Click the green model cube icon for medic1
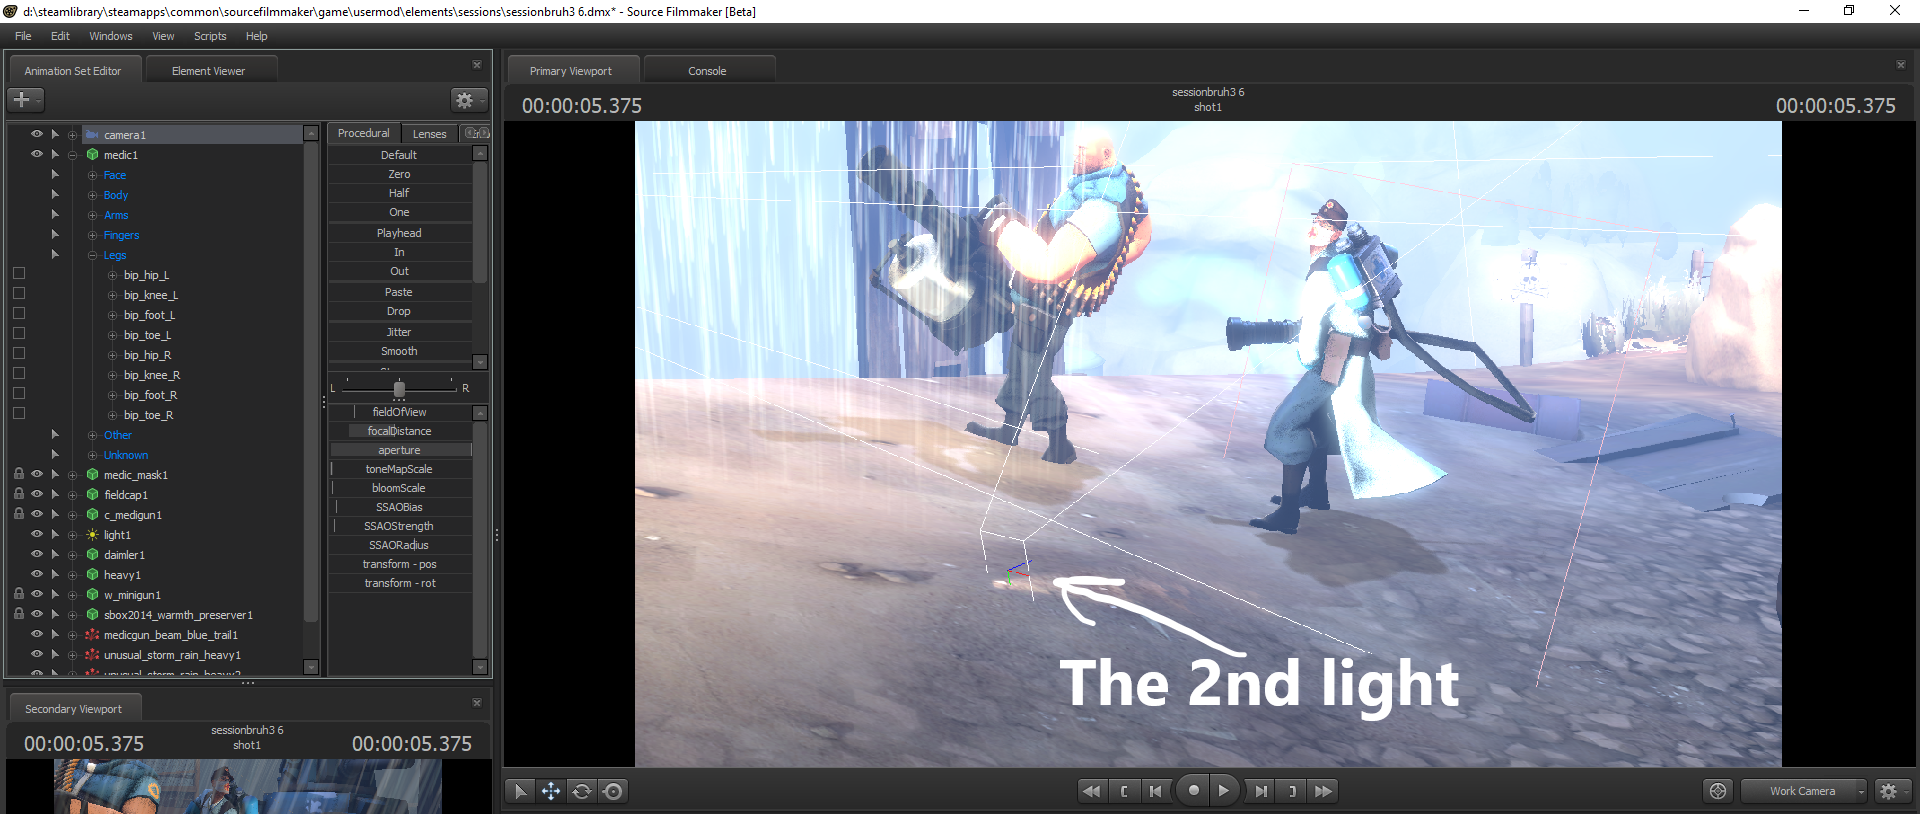The height and width of the screenshot is (814, 1920). [92, 155]
